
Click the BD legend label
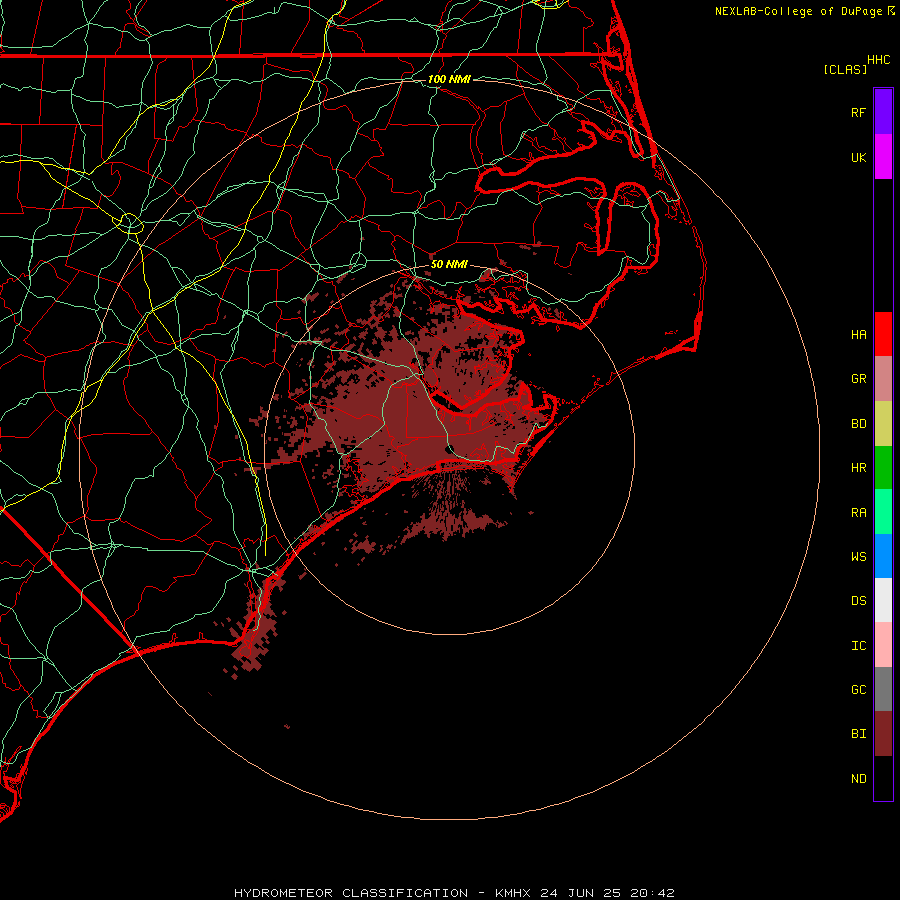pos(858,424)
